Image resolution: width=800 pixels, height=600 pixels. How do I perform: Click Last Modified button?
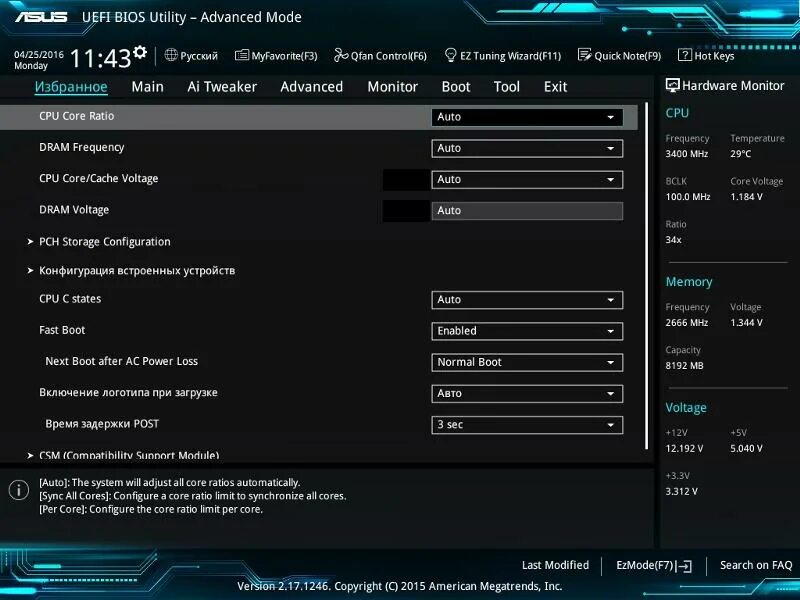[x=555, y=565]
